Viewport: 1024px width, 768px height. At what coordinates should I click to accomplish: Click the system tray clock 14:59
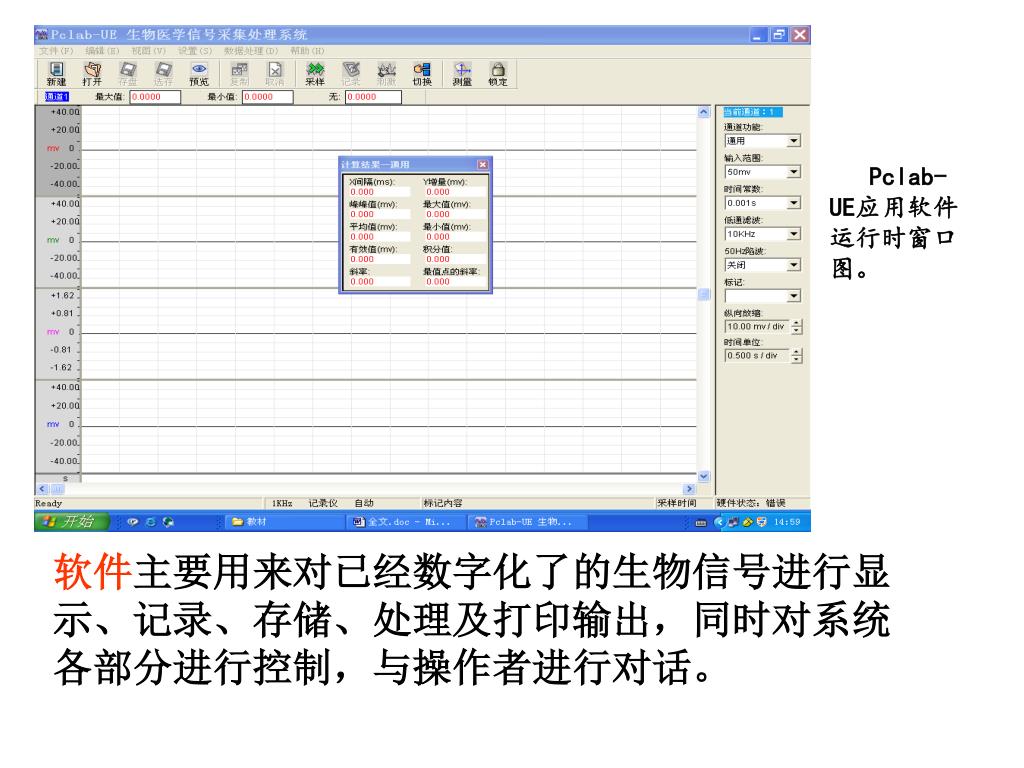coord(787,522)
